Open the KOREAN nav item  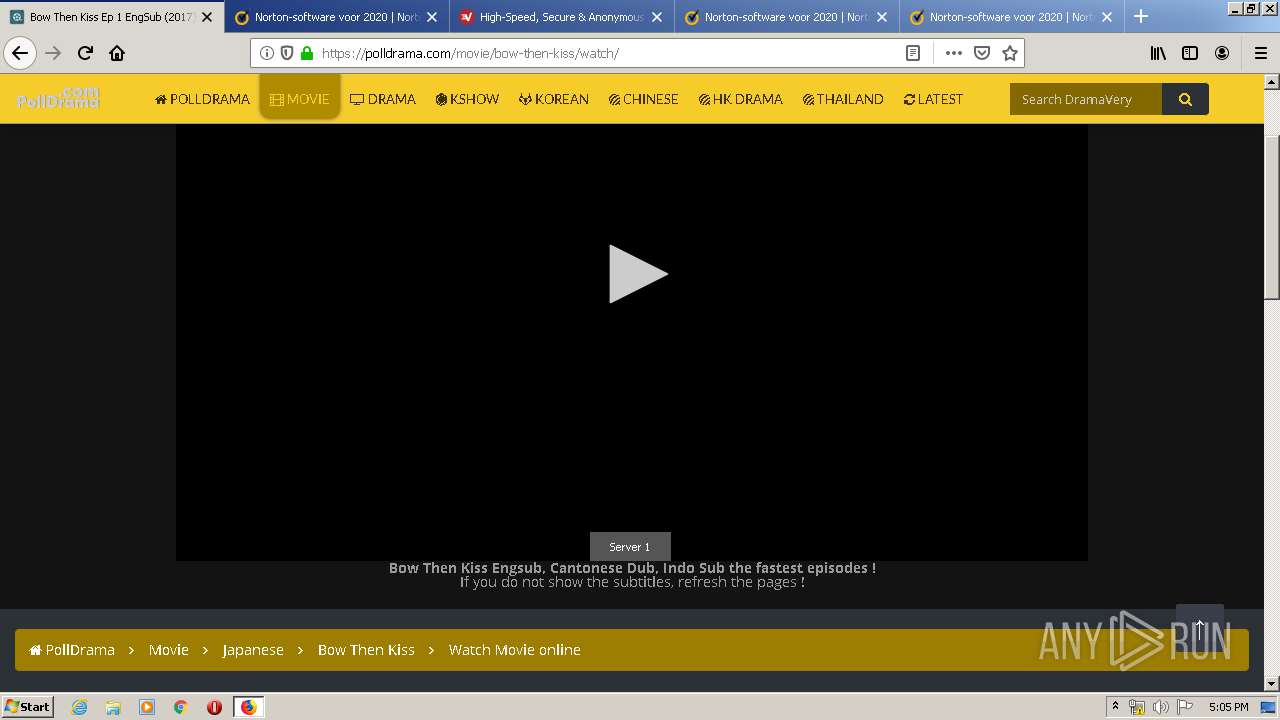click(554, 99)
